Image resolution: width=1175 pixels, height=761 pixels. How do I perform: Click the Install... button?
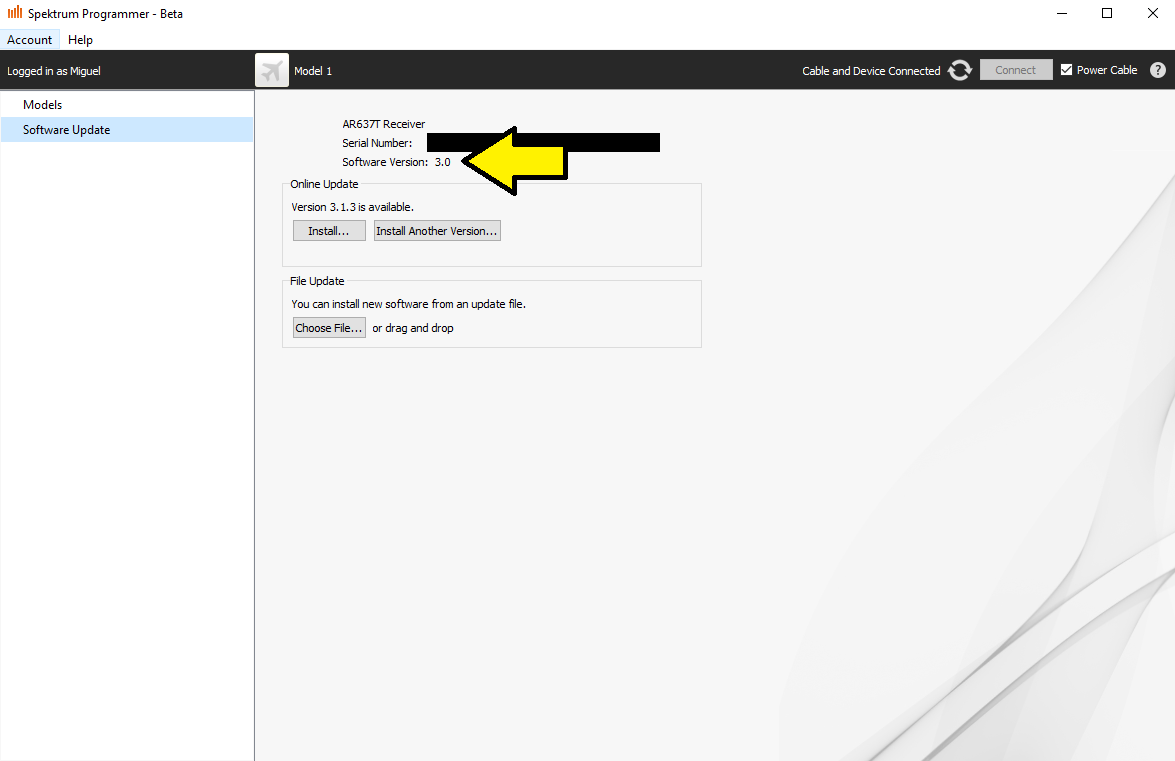329,231
